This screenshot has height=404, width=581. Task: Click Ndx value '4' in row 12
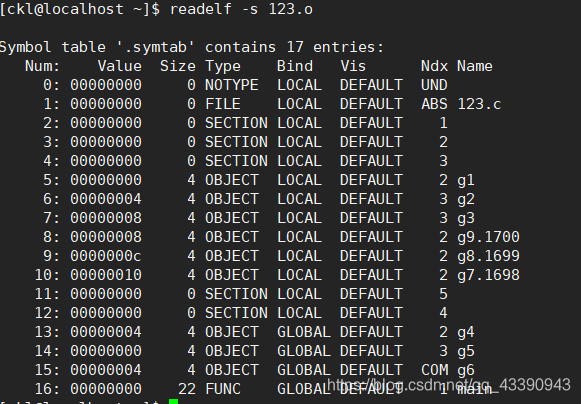tap(443, 312)
